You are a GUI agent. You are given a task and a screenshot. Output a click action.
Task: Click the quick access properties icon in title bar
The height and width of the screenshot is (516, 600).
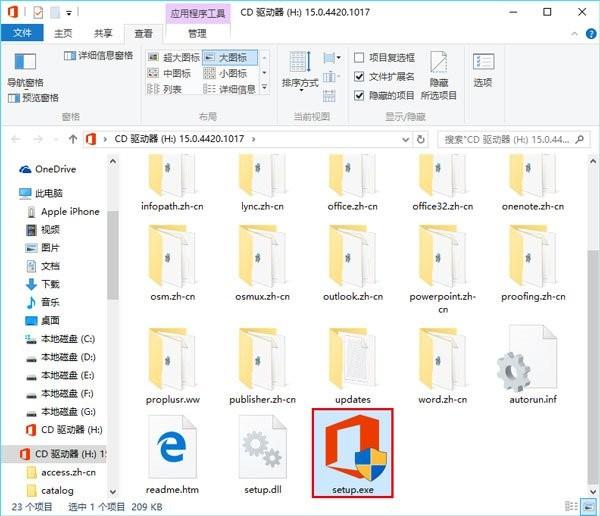click(x=38, y=12)
